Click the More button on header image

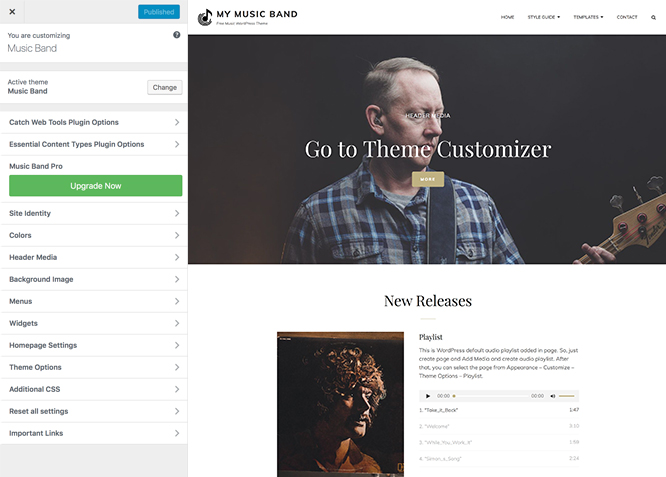tap(428, 179)
